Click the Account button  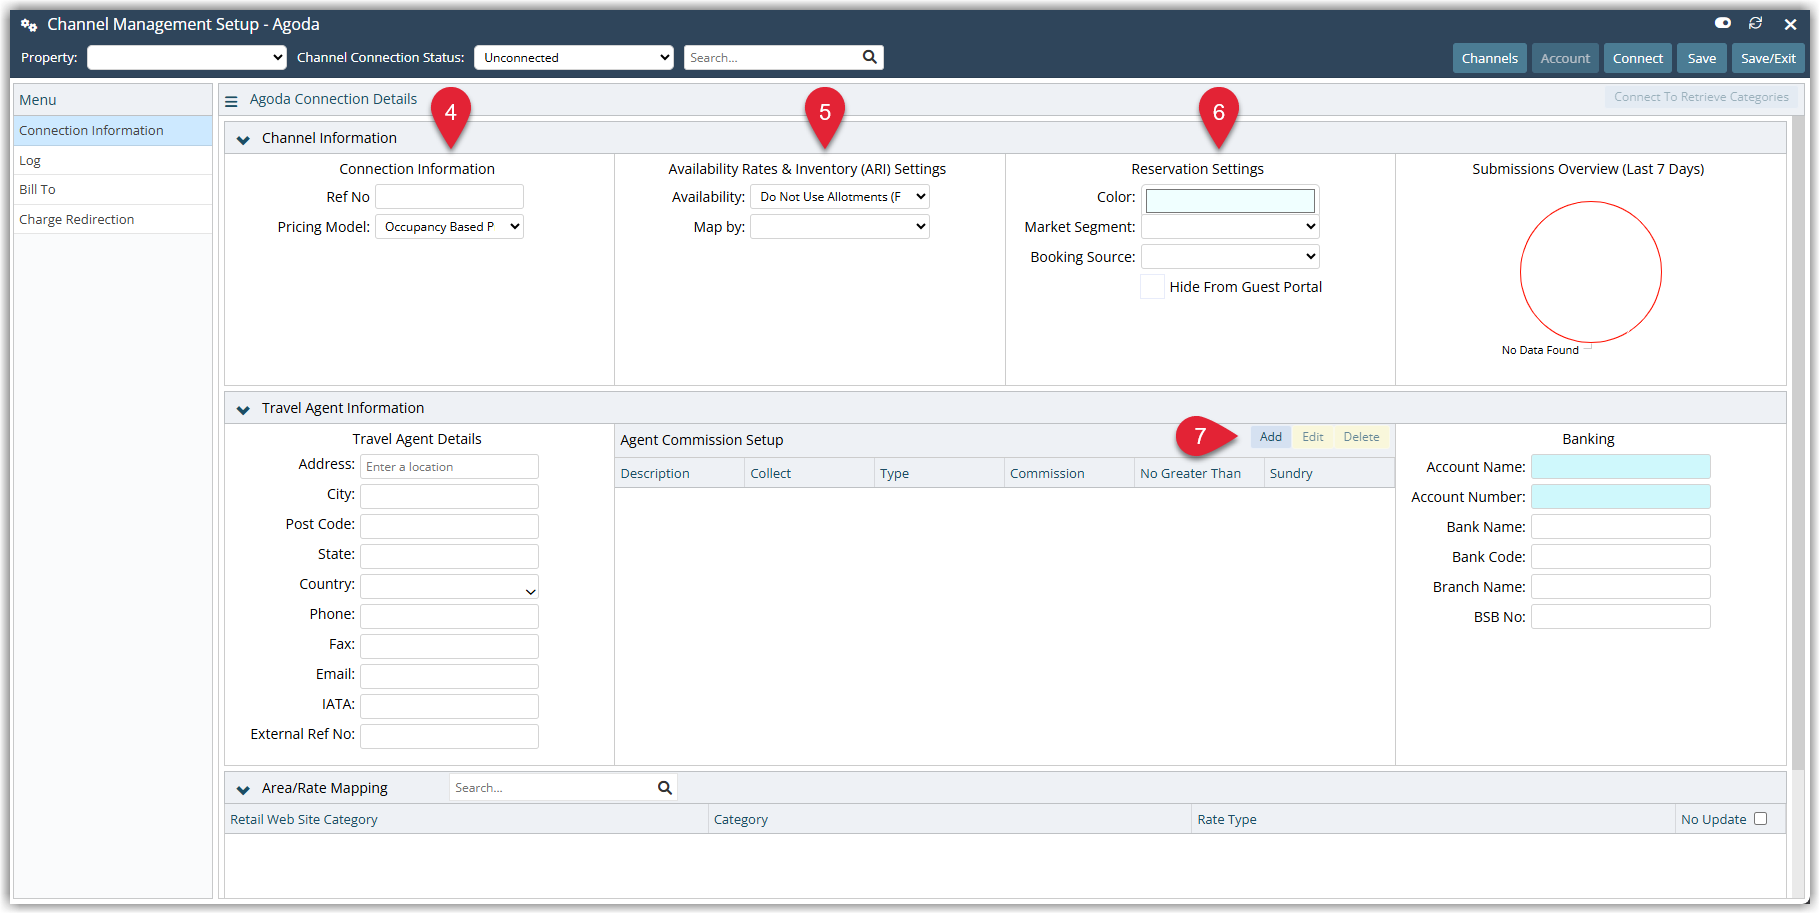[x=1565, y=58]
